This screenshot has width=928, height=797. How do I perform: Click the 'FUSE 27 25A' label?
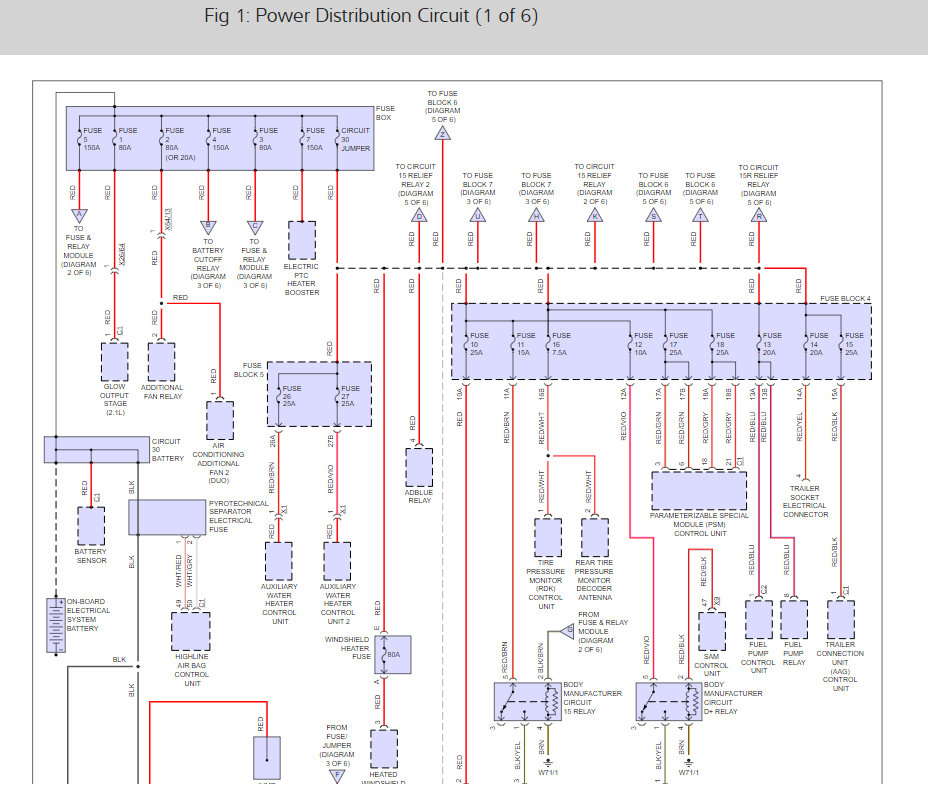[350, 396]
